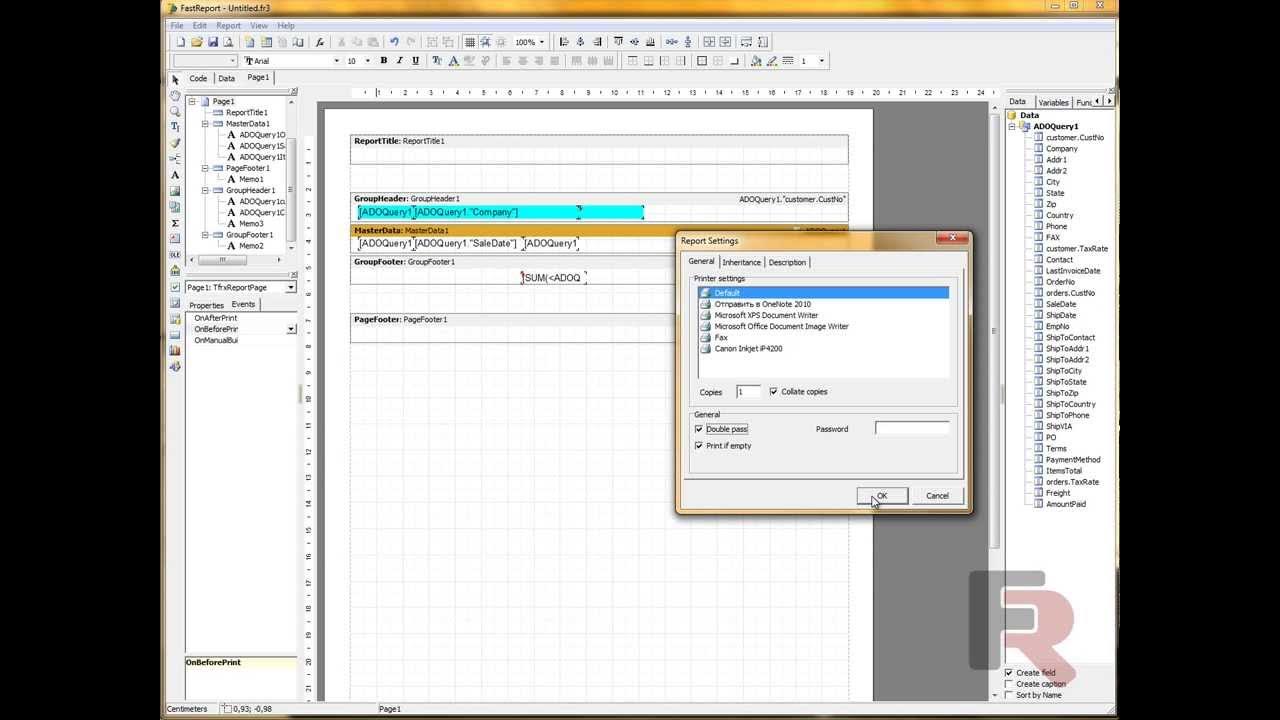1280x720 pixels.
Task: Collapse the PageFooter1 tree node
Action: (x=205, y=168)
